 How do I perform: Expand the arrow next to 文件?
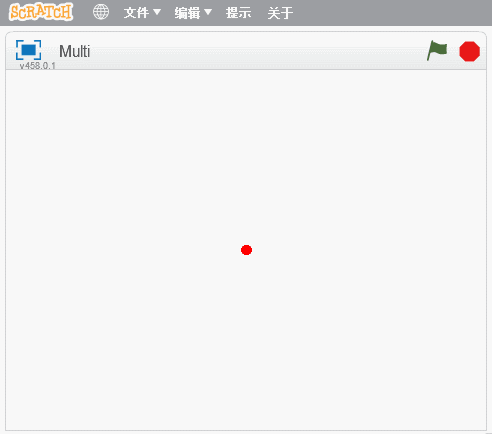(x=157, y=12)
